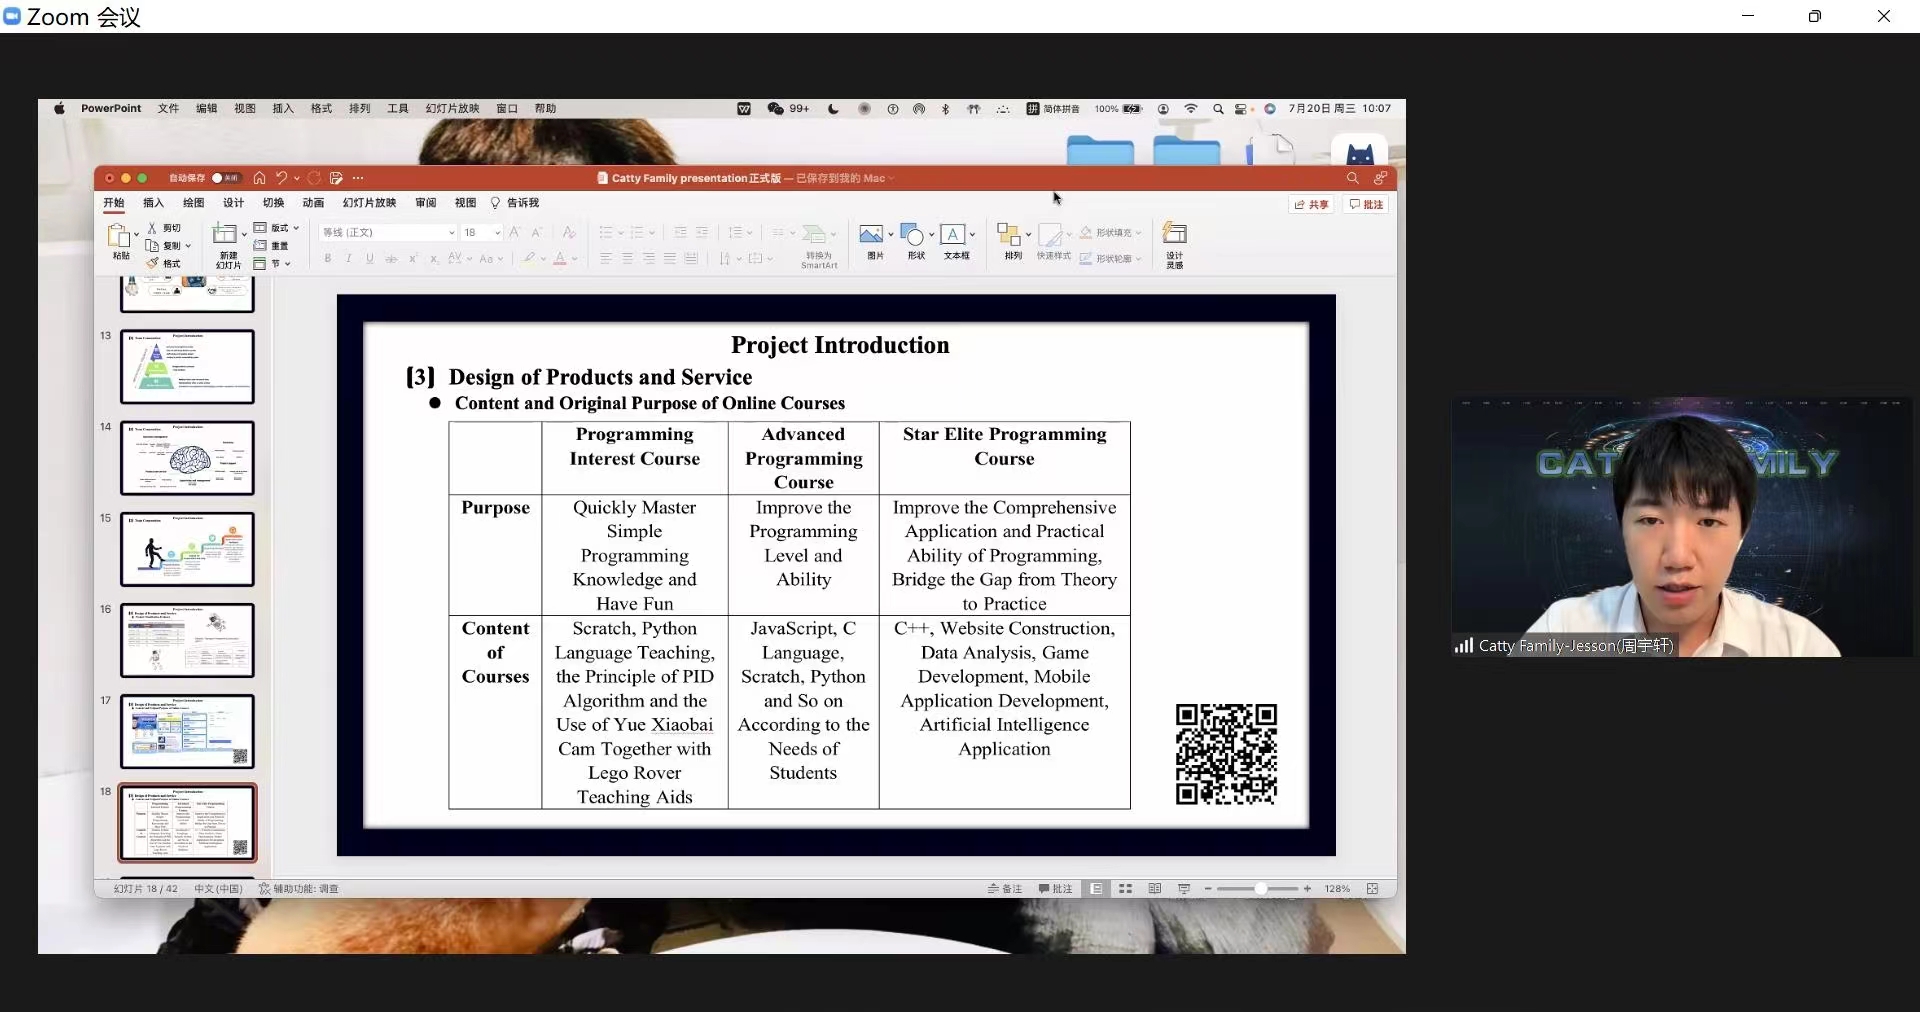1920x1012 pixels.
Task: Toggle the Comments (批注) pane in status bar
Action: point(1055,889)
